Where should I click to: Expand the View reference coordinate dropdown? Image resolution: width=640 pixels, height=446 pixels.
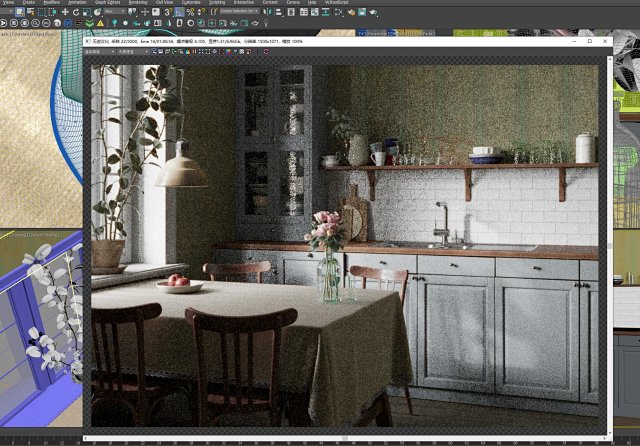(112, 12)
